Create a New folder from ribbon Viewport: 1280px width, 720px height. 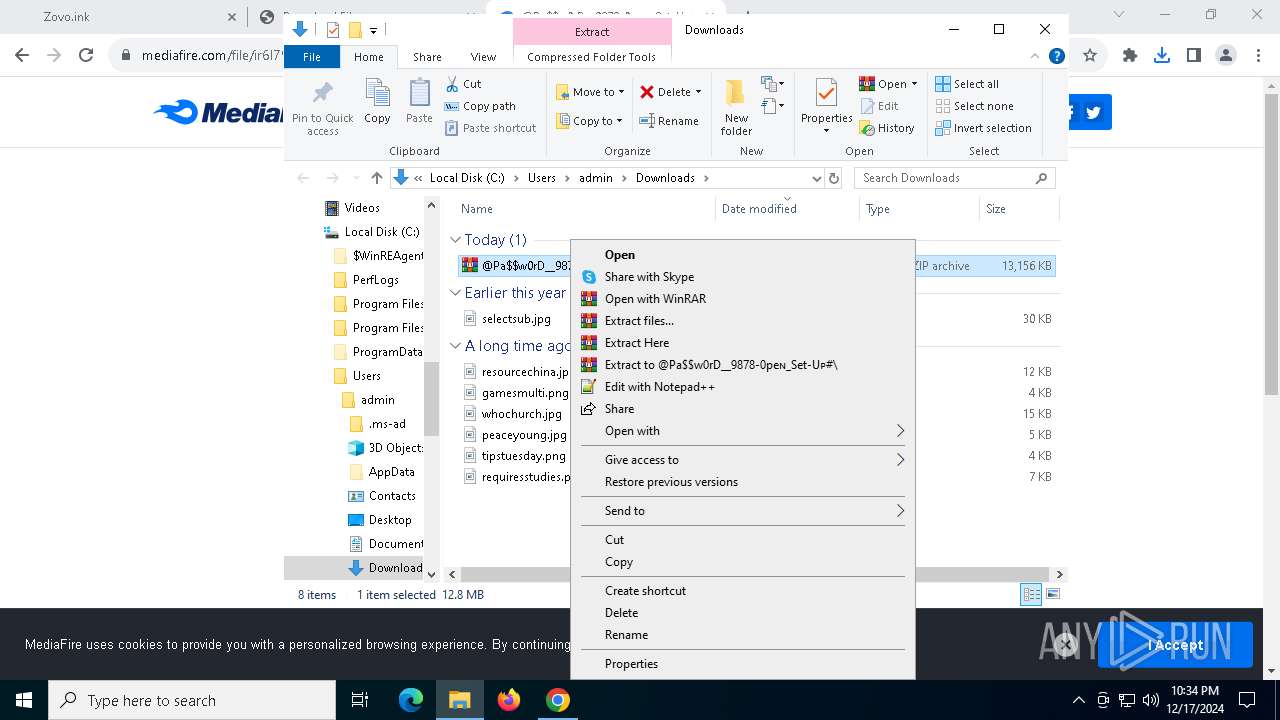click(x=736, y=108)
